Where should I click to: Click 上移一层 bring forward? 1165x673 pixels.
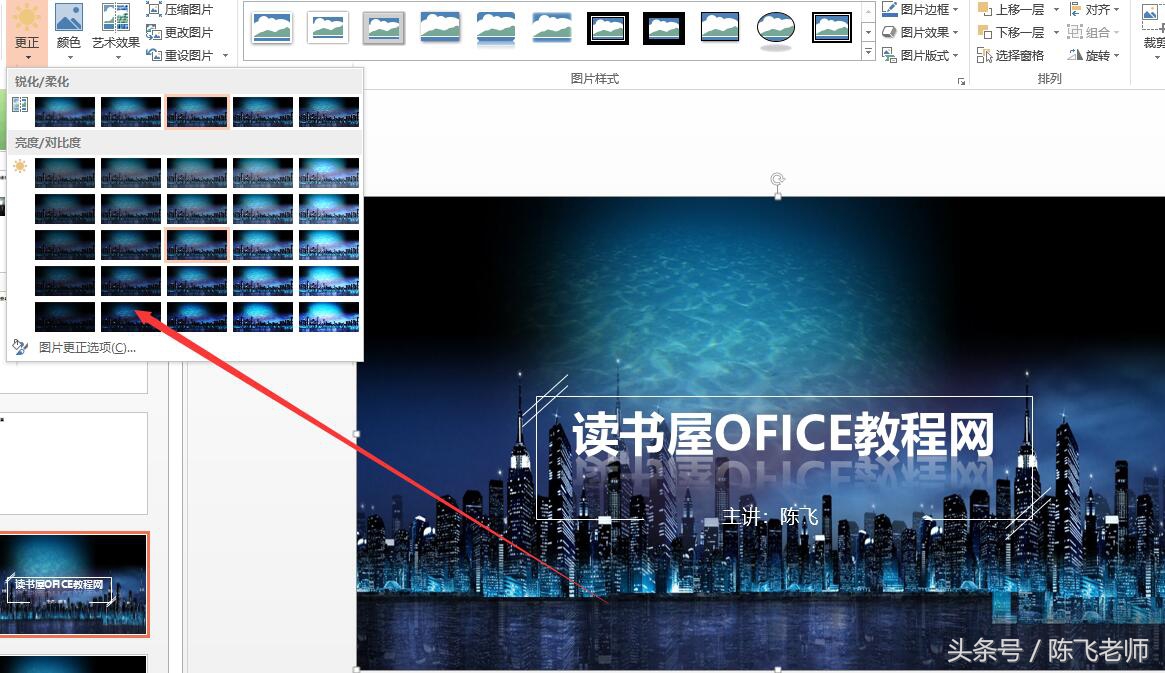click(1010, 10)
